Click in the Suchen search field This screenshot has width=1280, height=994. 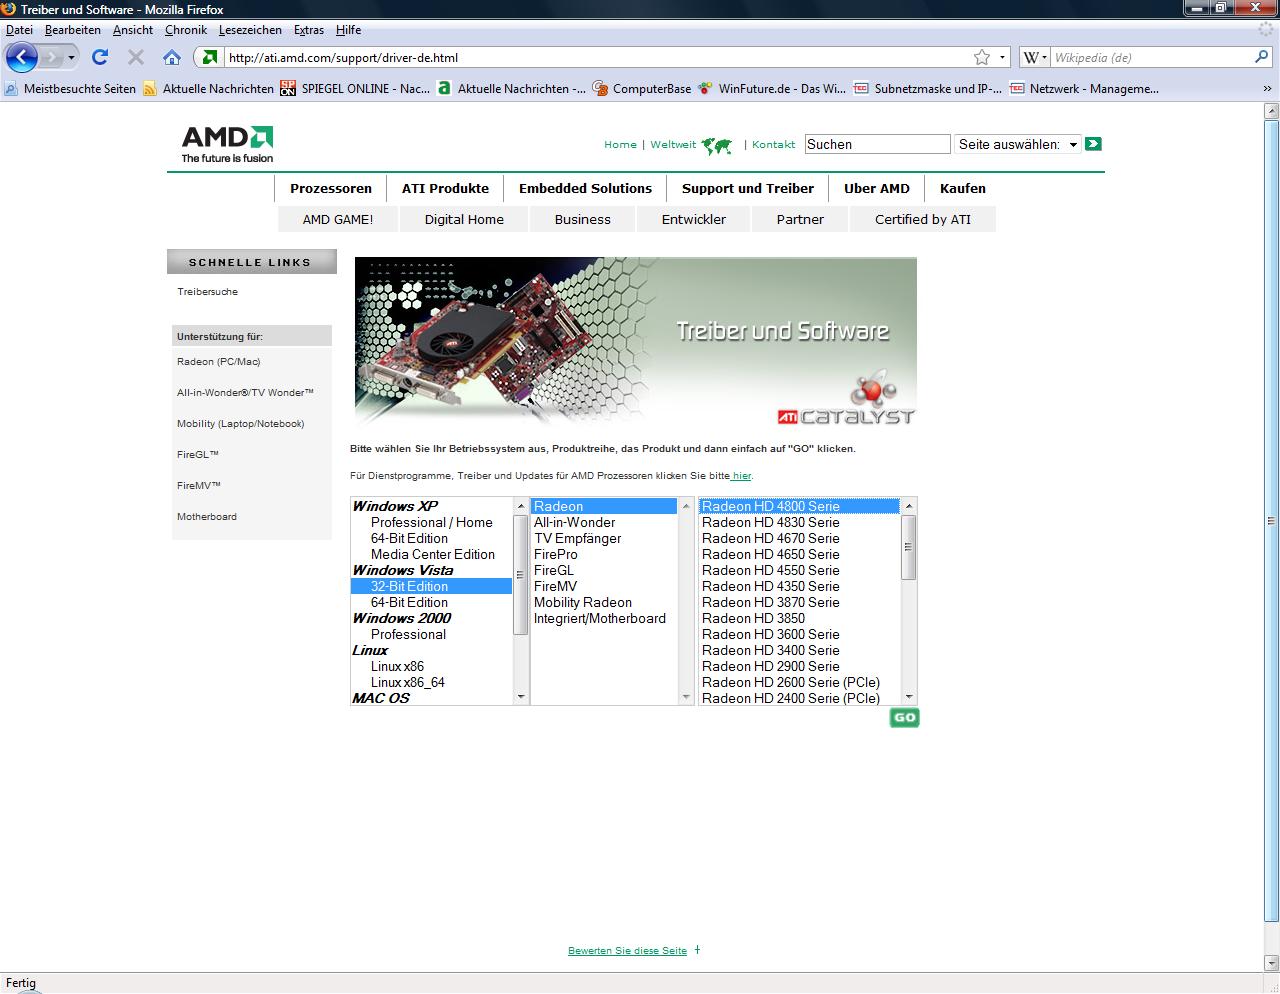877,144
